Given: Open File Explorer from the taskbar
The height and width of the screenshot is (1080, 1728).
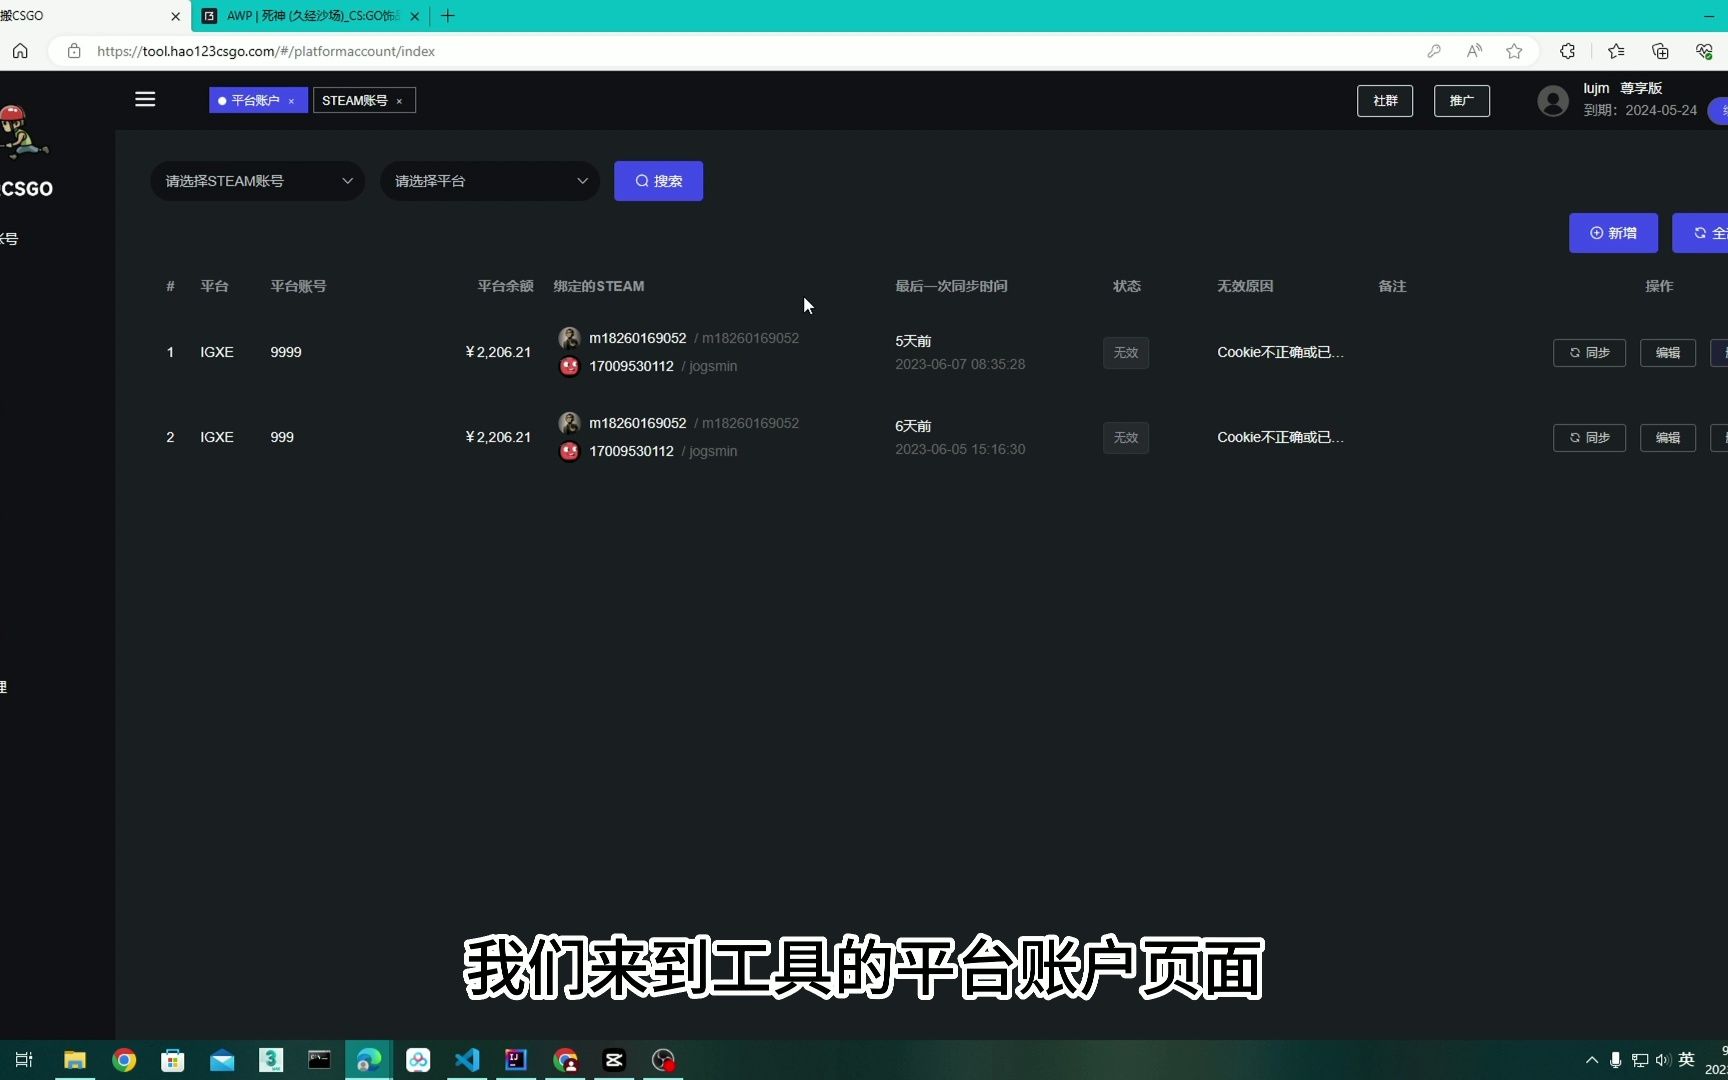Looking at the screenshot, I should click(75, 1060).
